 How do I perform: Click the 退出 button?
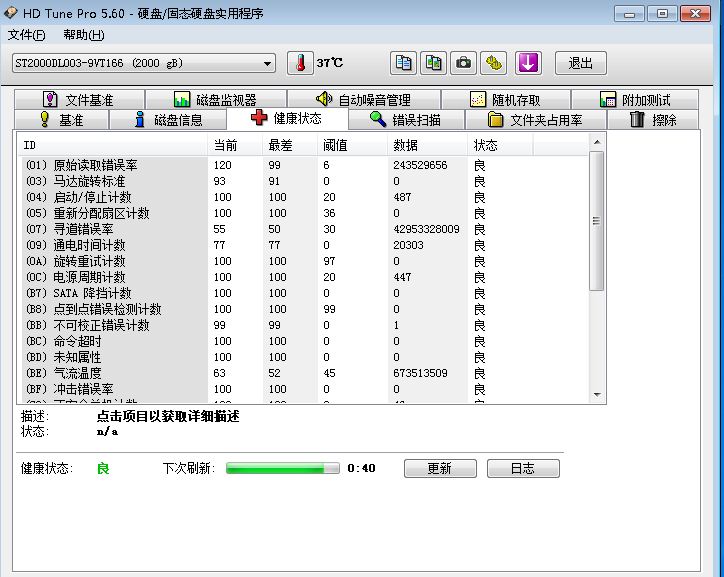(580, 63)
